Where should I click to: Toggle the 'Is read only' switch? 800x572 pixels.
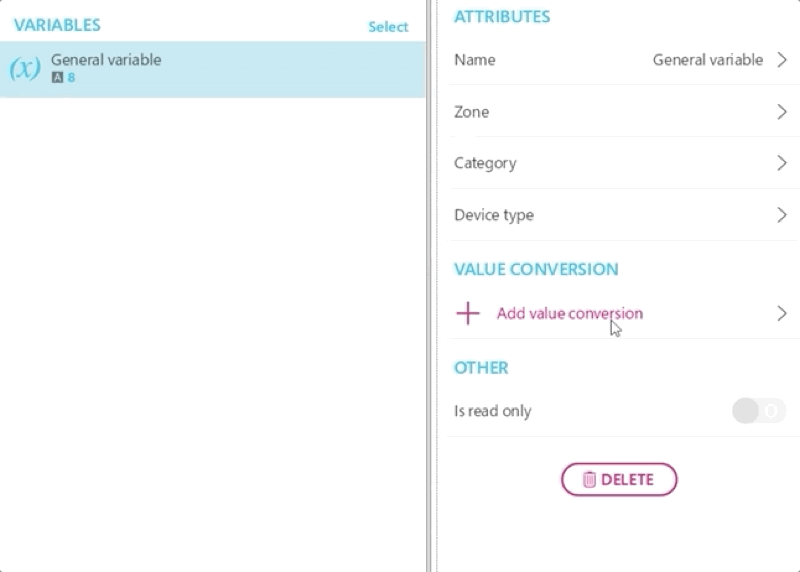pos(759,411)
